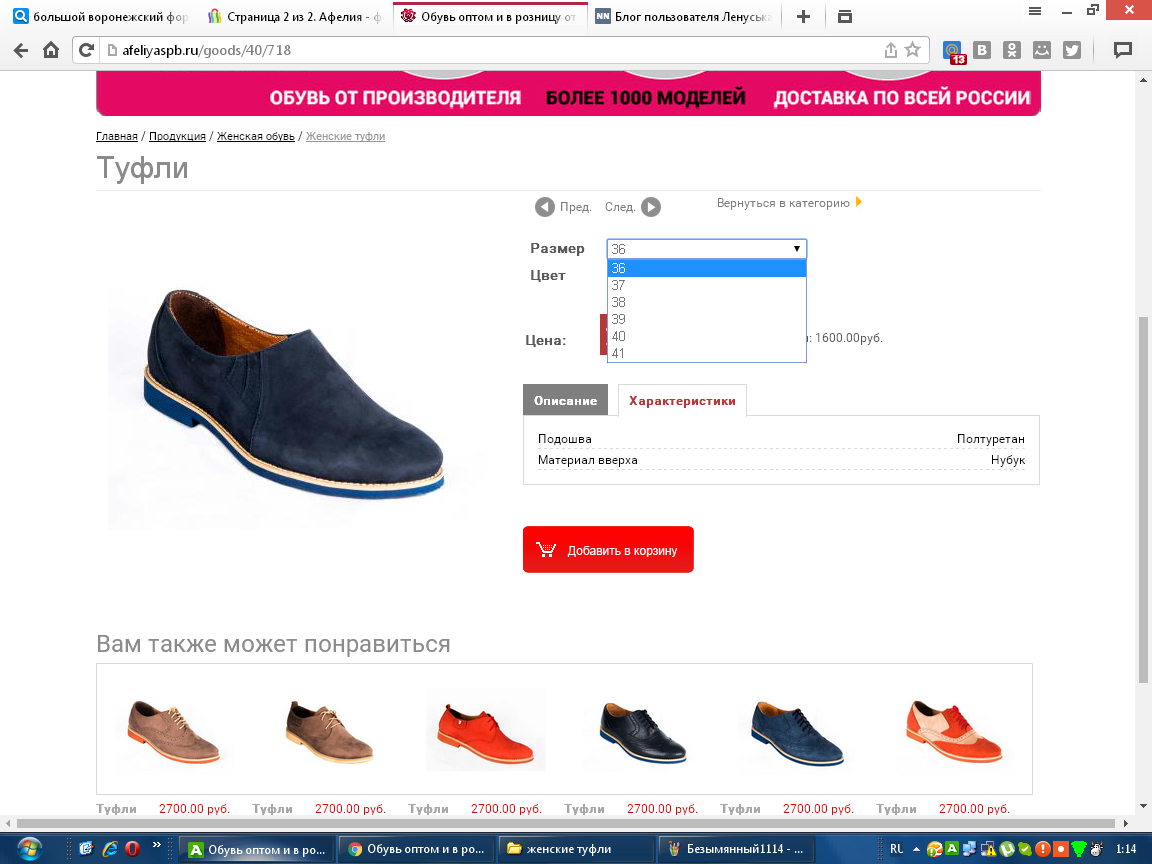The image size is (1152, 864).
Task: Bookmark this page with the star icon
Action: pos(912,50)
